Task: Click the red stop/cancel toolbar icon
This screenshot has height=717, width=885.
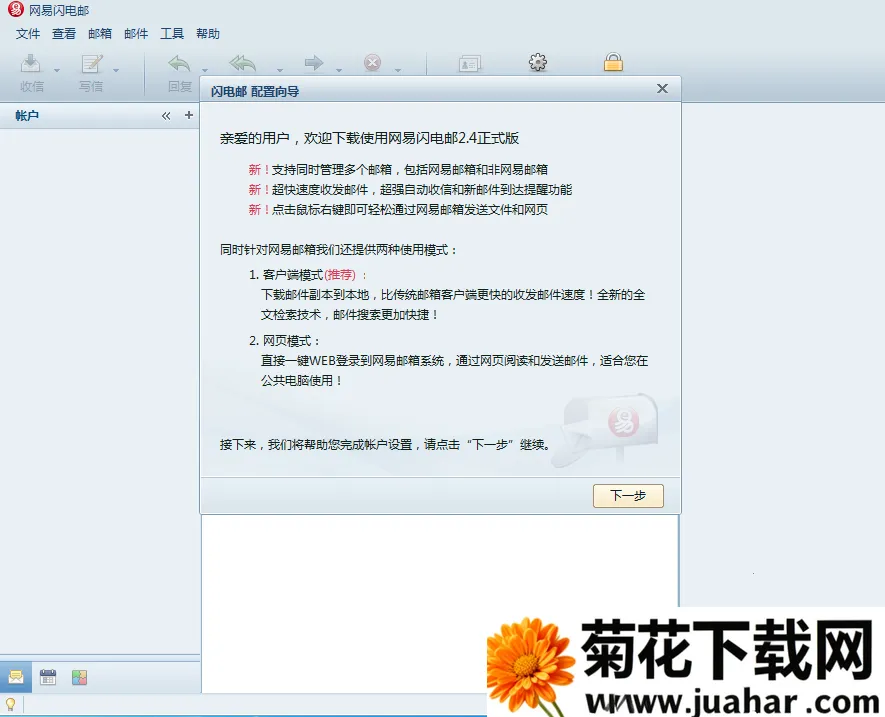Action: 371,63
